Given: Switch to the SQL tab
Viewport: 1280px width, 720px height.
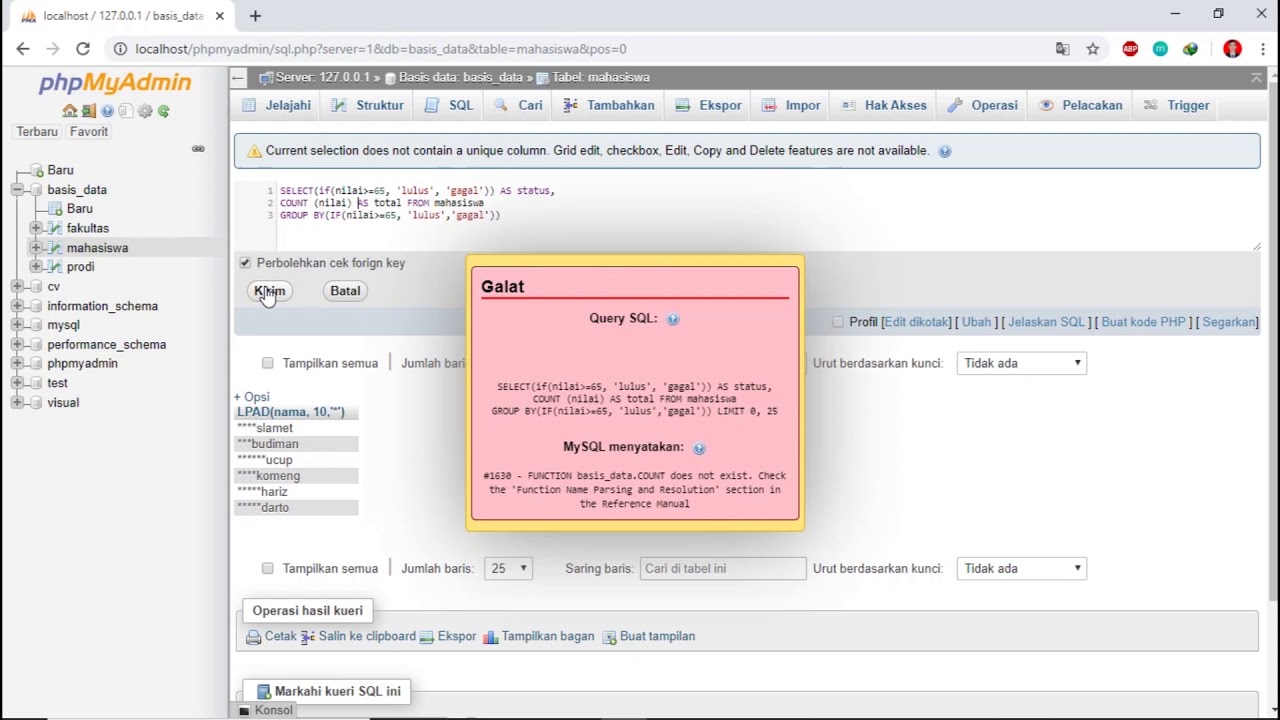Looking at the screenshot, I should [x=448, y=105].
